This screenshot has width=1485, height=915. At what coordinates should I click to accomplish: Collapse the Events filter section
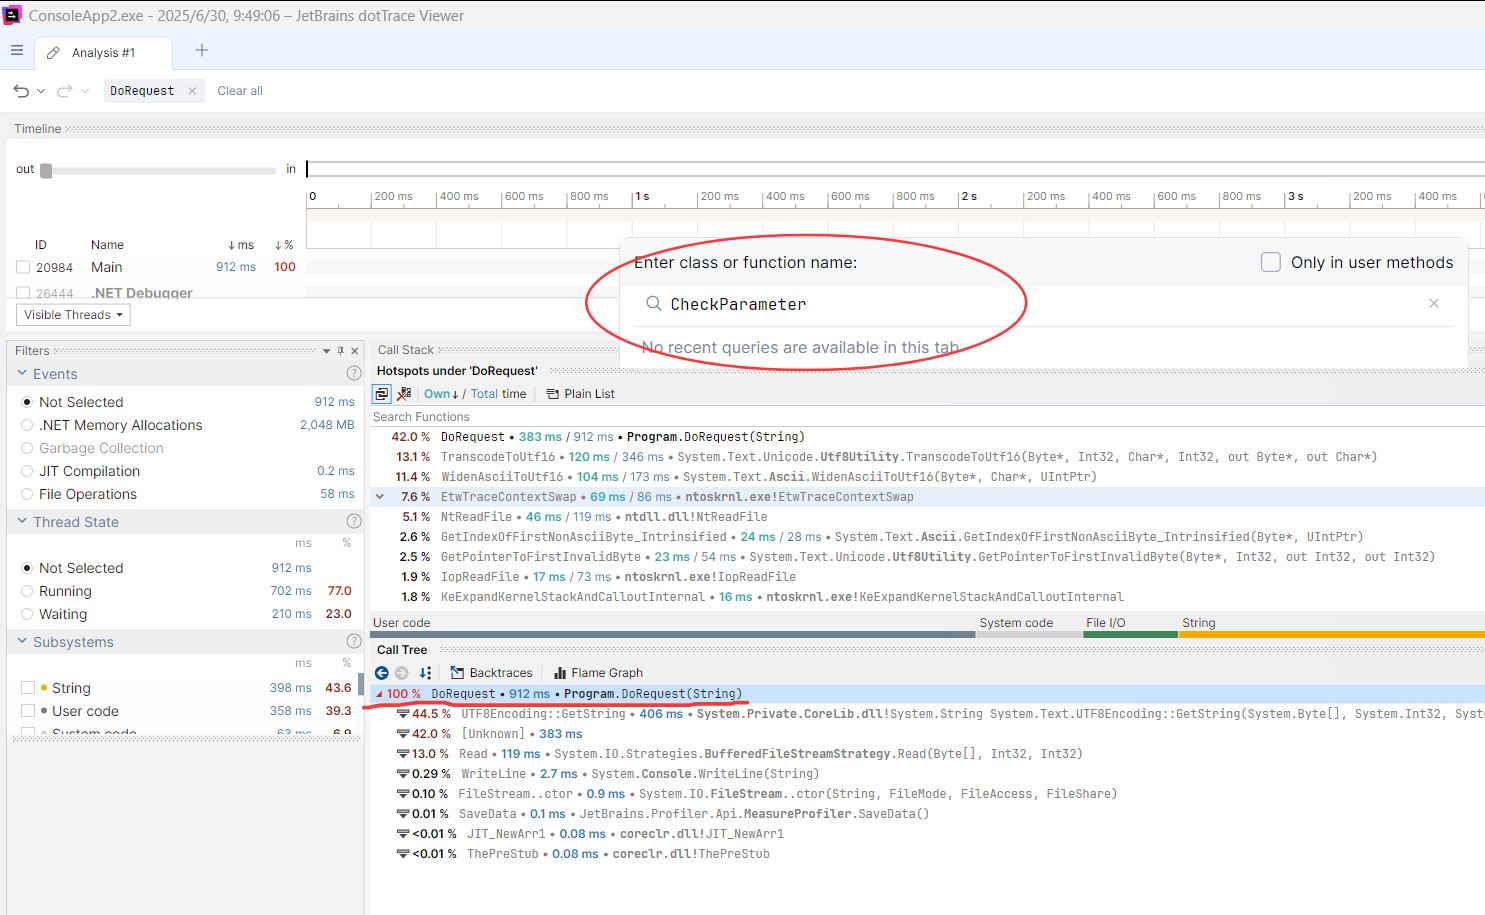click(22, 374)
